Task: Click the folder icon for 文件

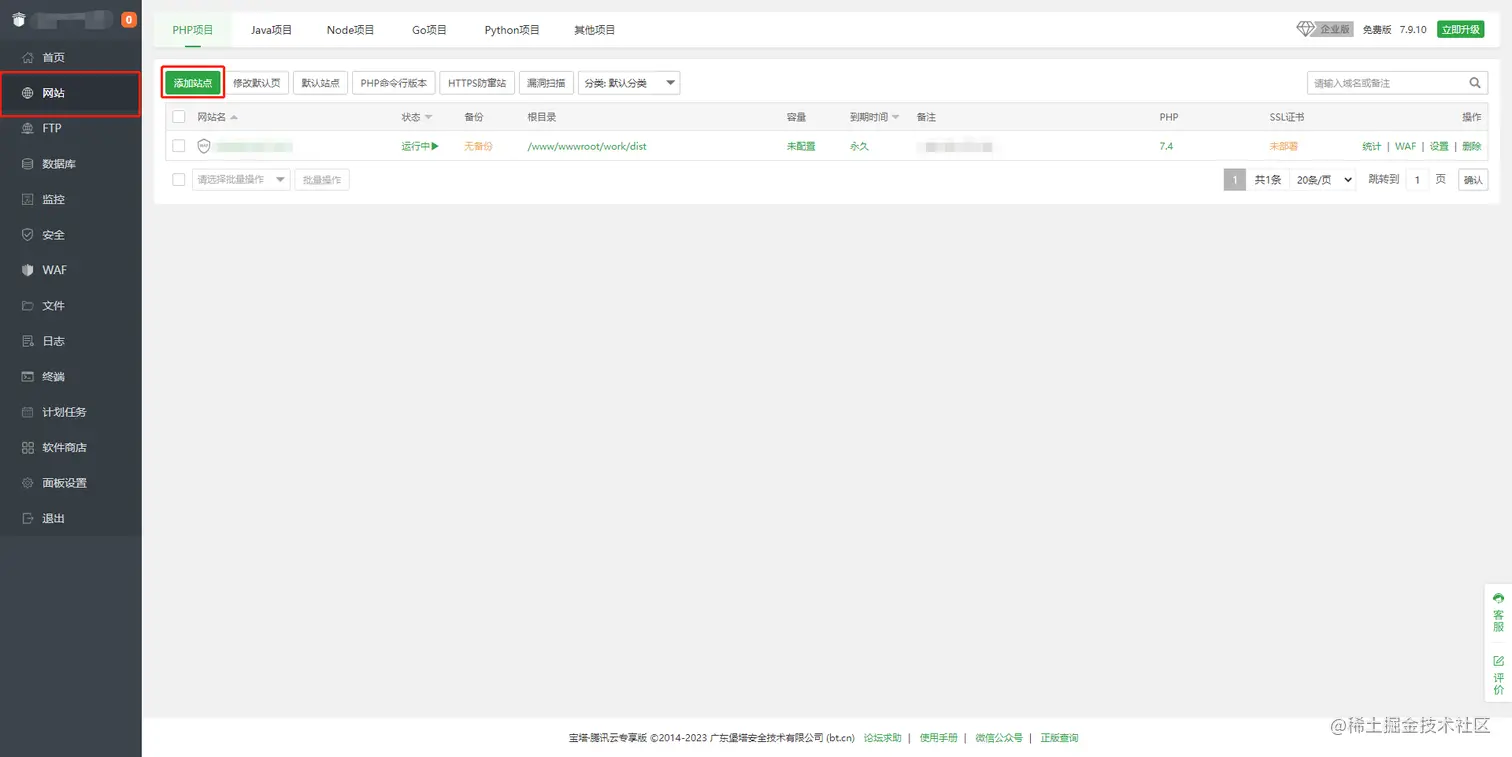Action: coord(28,306)
